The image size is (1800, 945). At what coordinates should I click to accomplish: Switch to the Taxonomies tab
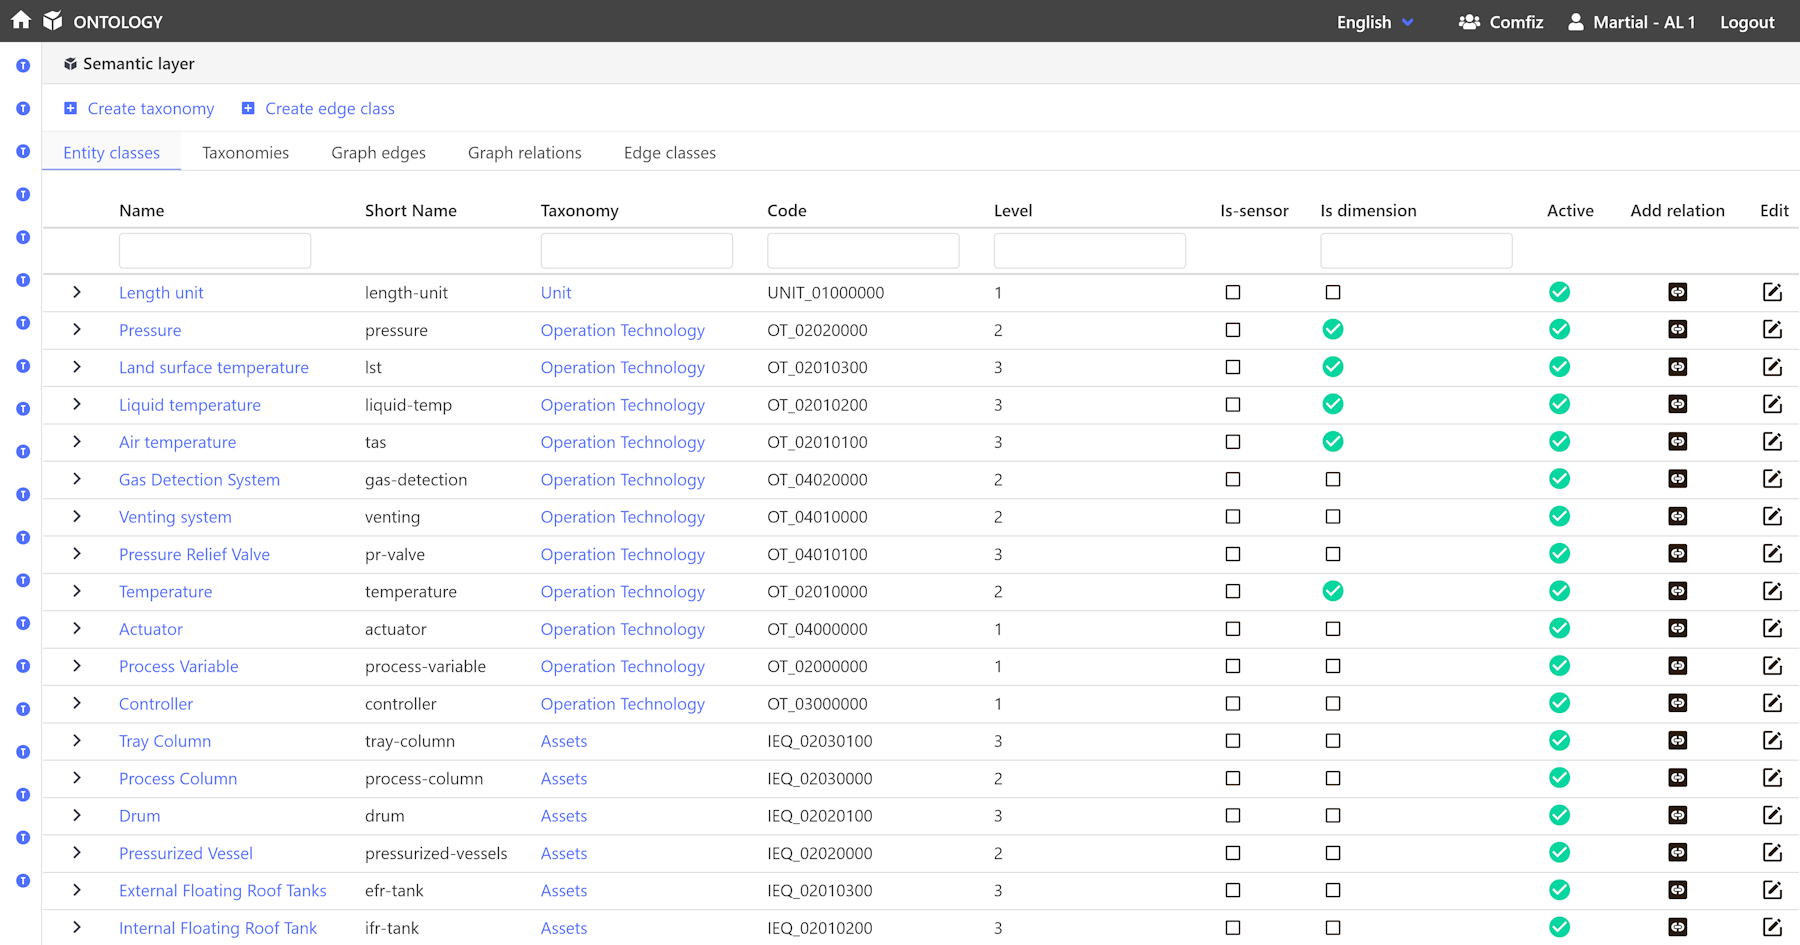pos(245,153)
